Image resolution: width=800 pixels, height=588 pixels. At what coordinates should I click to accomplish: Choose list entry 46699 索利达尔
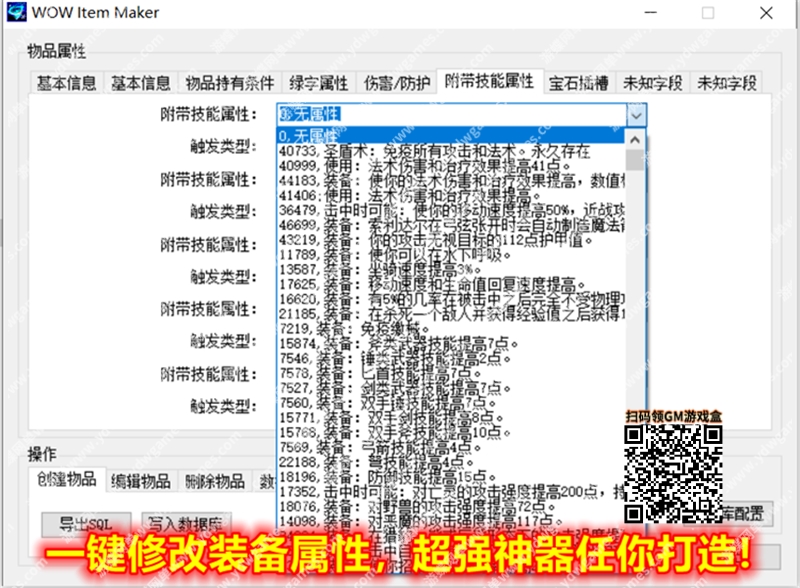(x=451, y=225)
